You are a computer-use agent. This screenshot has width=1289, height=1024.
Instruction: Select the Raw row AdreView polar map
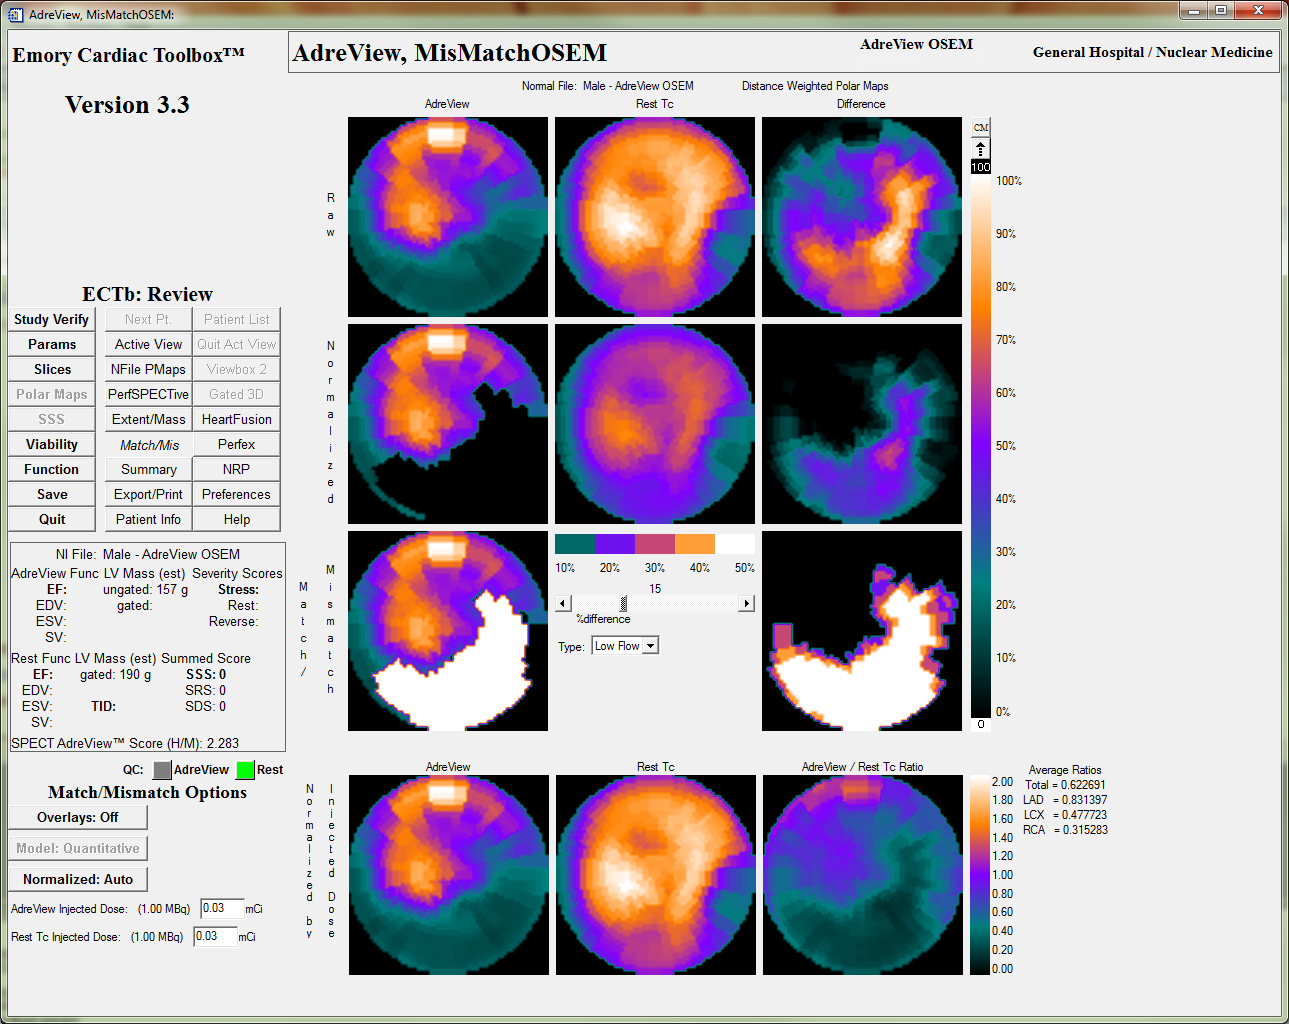pyautogui.click(x=448, y=217)
